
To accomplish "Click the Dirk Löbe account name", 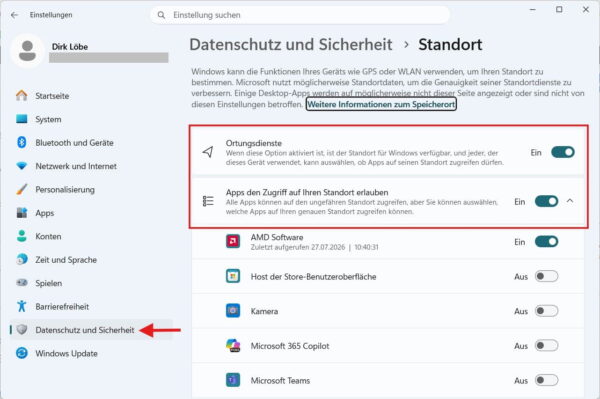I will click(70, 47).
